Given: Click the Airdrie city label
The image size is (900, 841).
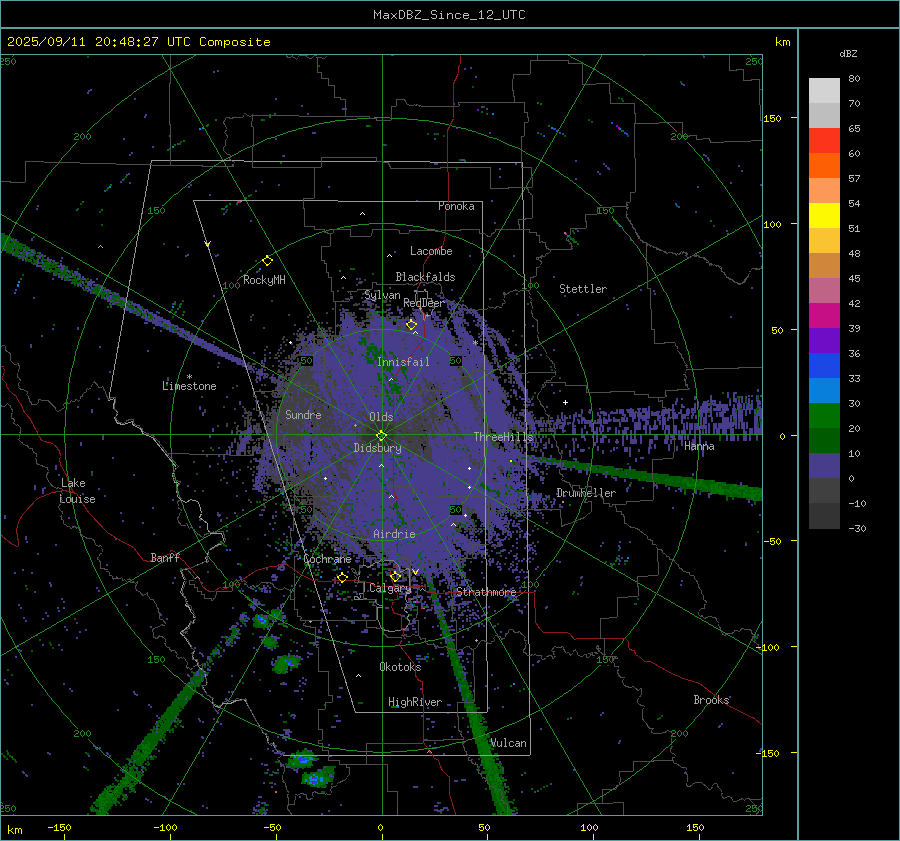Looking at the screenshot, I should [394, 534].
